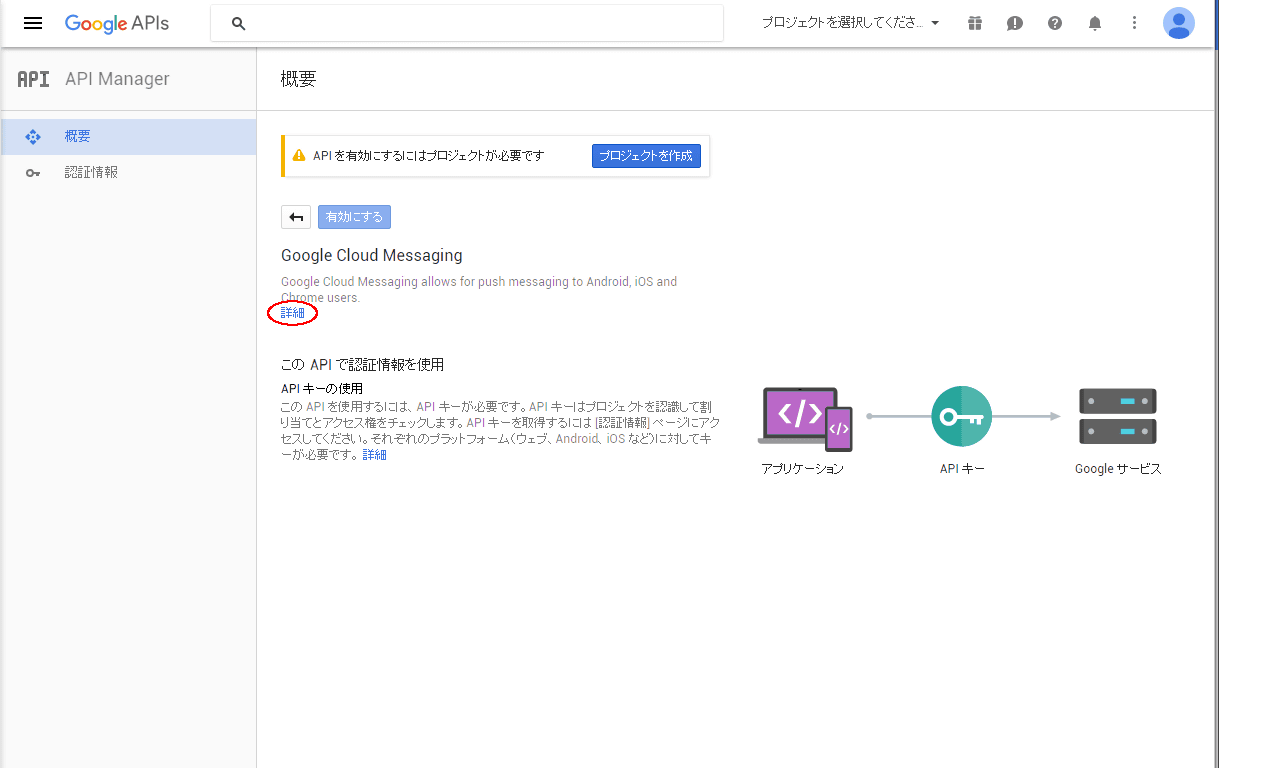Click the 有効にする button
The image size is (1280, 768).
pos(354,217)
